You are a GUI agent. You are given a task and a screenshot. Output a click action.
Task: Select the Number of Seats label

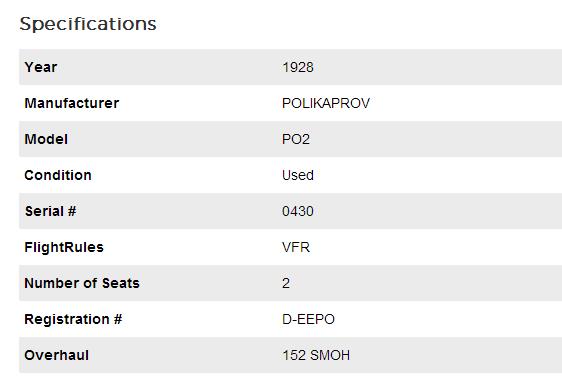pos(82,283)
